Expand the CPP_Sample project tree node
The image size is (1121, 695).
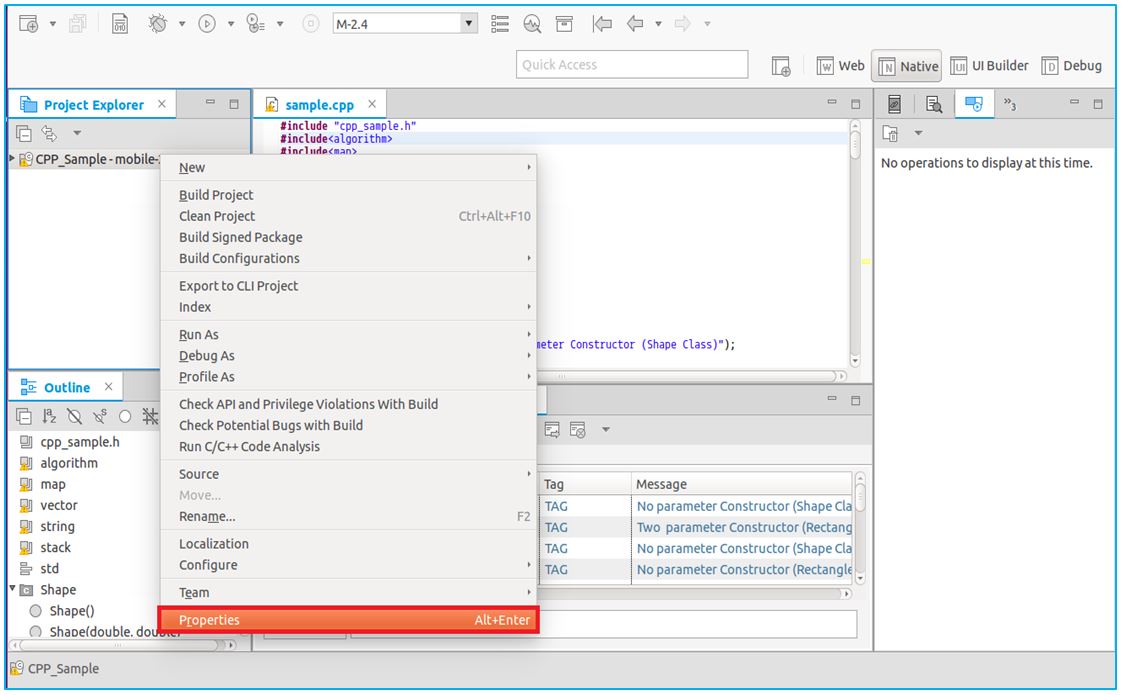[x=12, y=159]
